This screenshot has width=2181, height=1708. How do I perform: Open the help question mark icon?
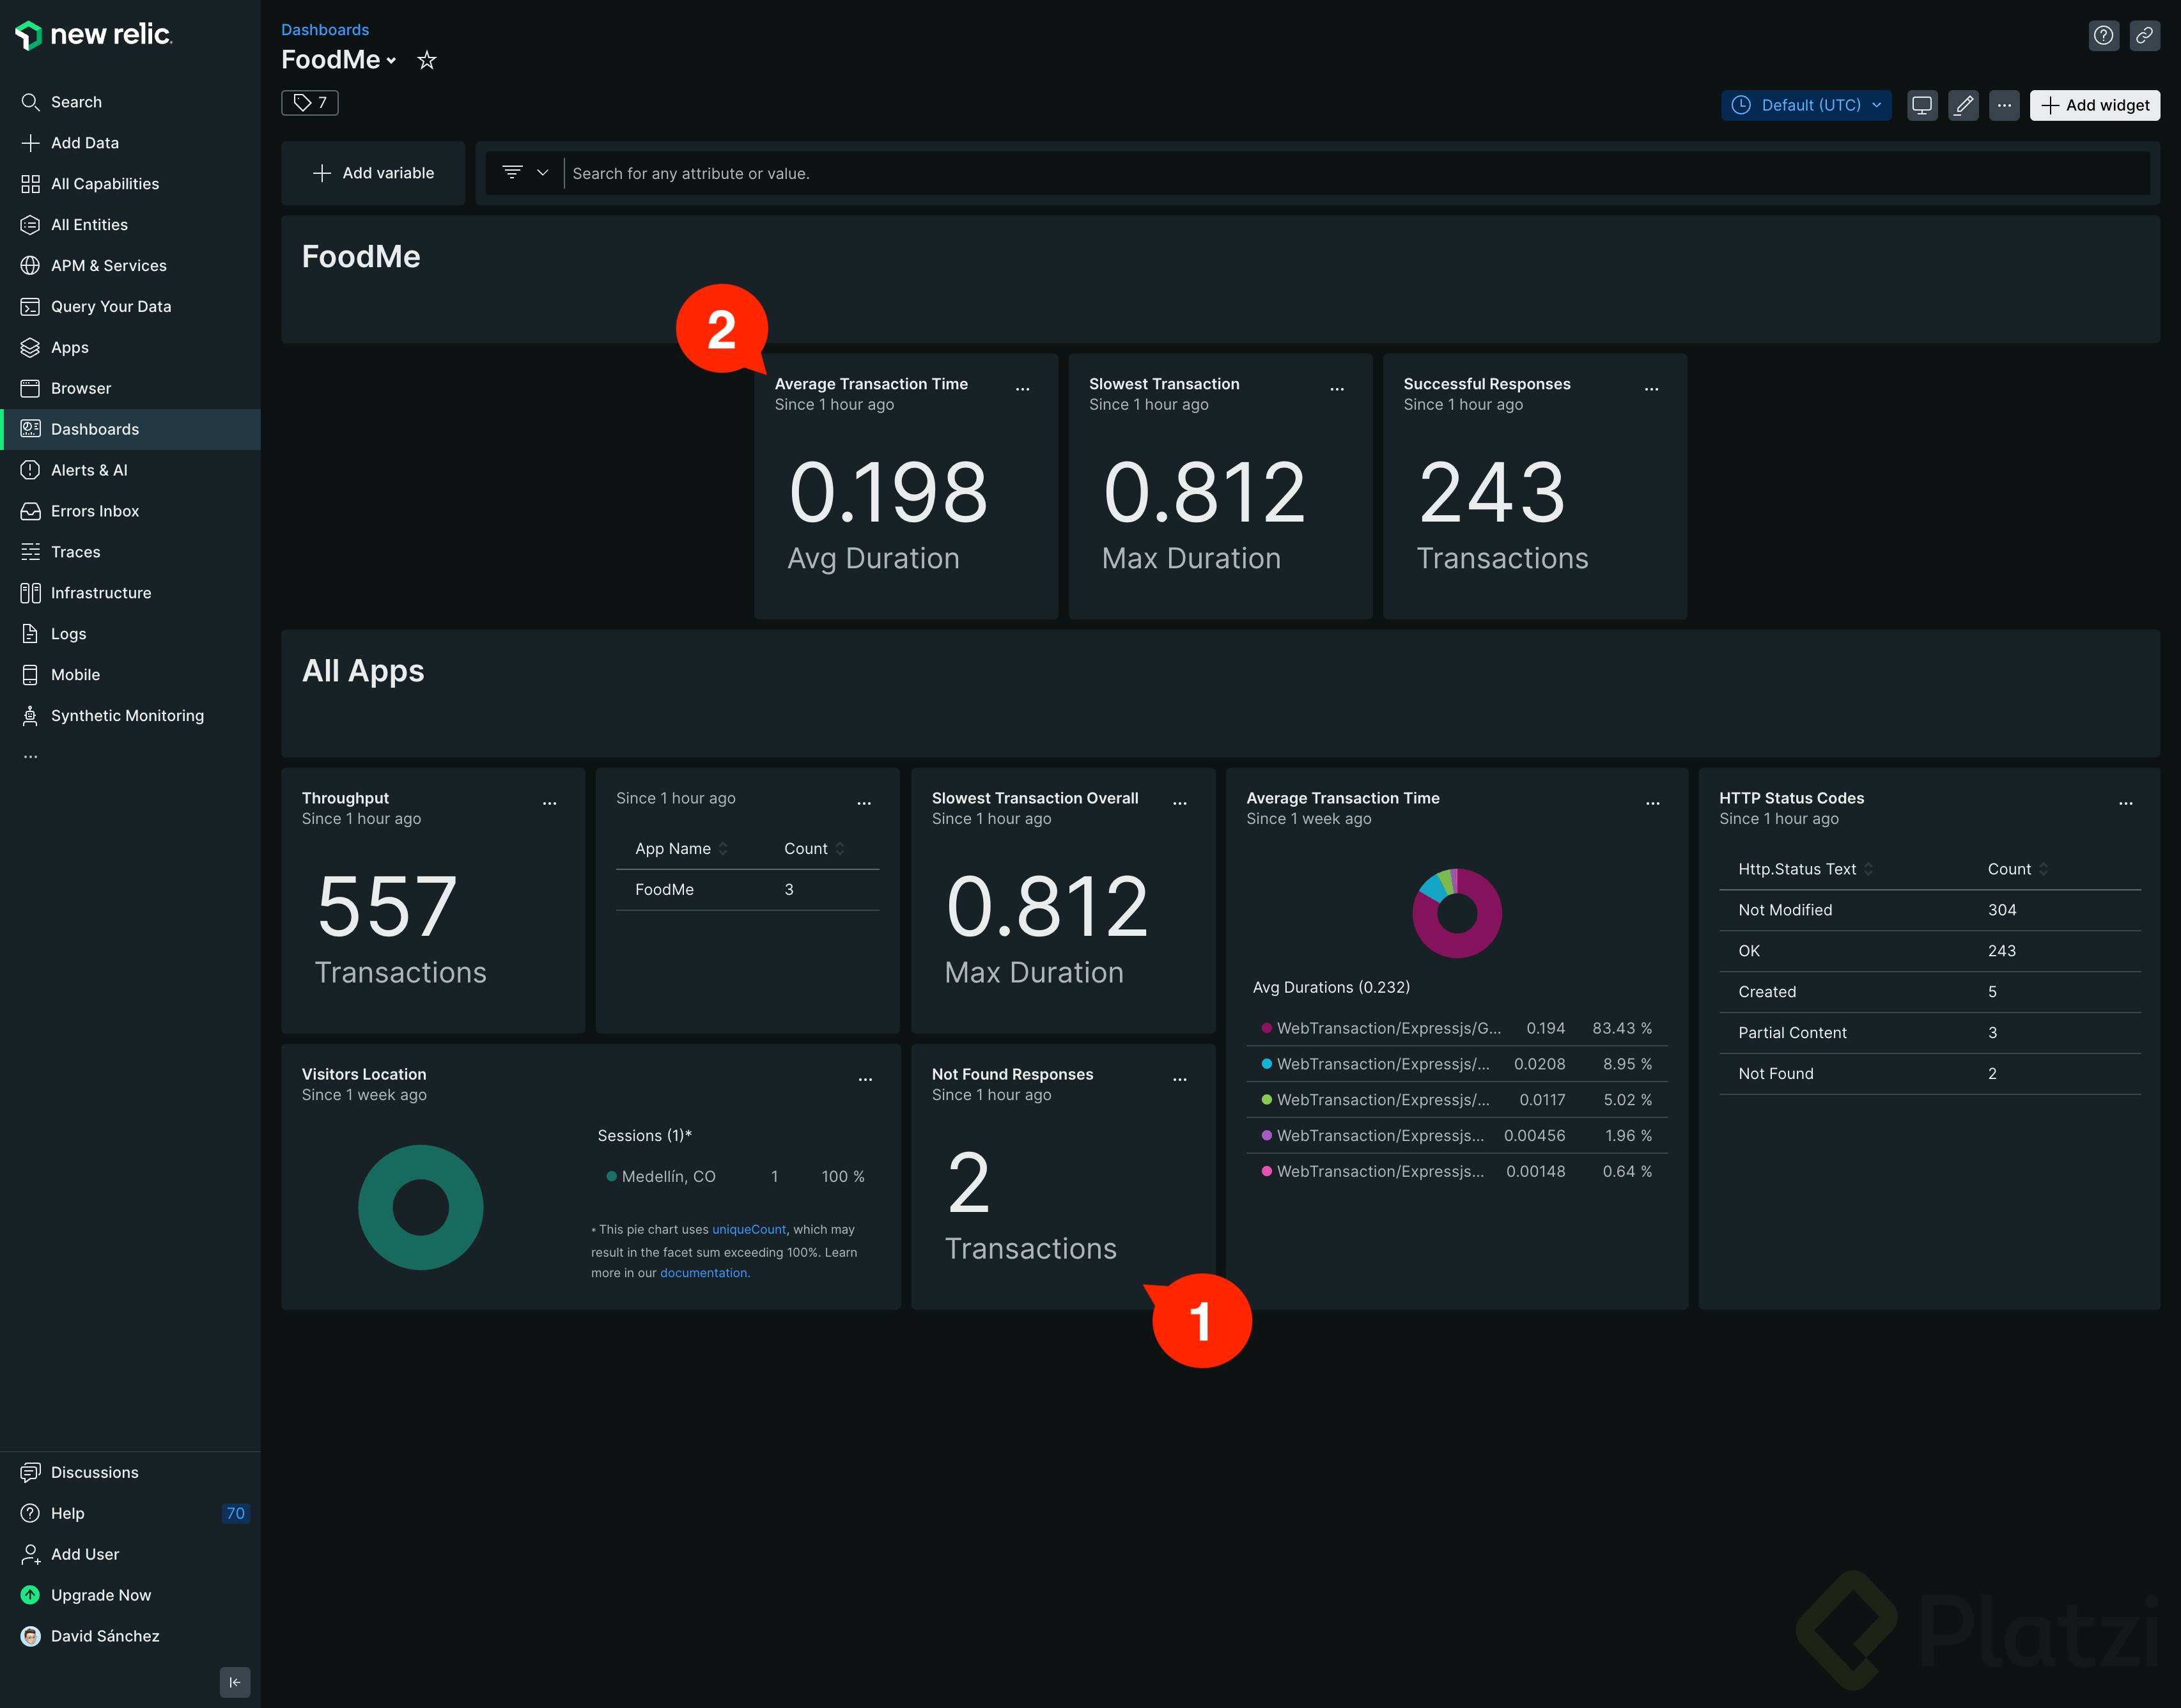(2104, 35)
